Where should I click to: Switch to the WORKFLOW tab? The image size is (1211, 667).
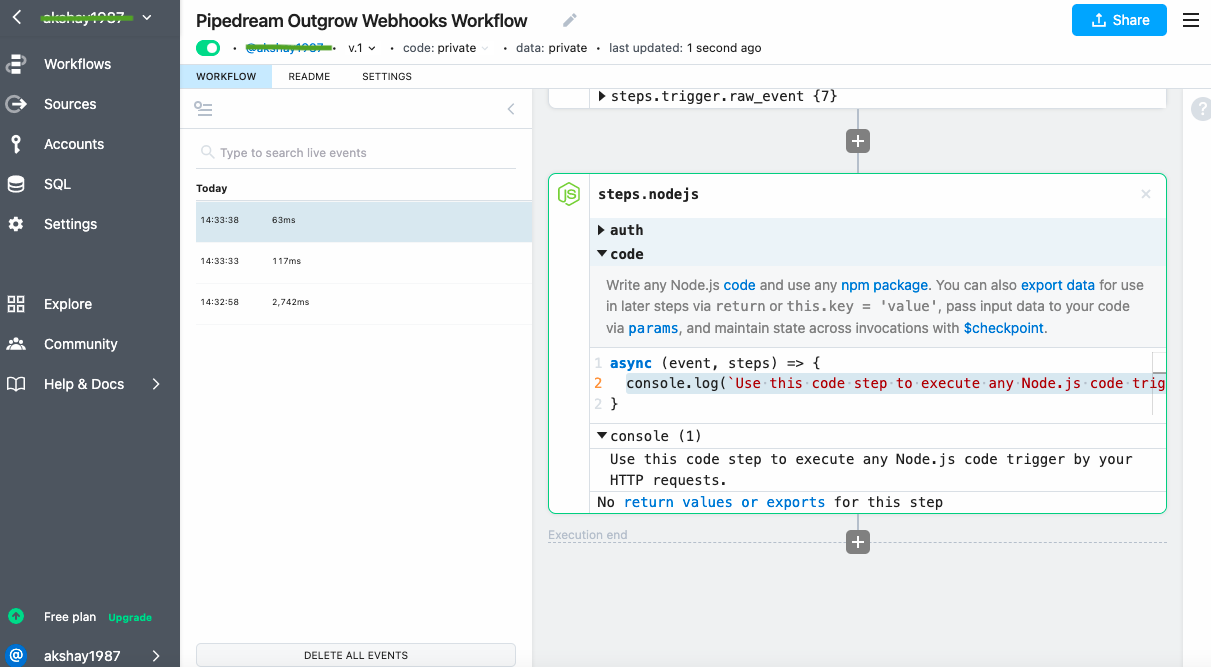[x=226, y=76]
